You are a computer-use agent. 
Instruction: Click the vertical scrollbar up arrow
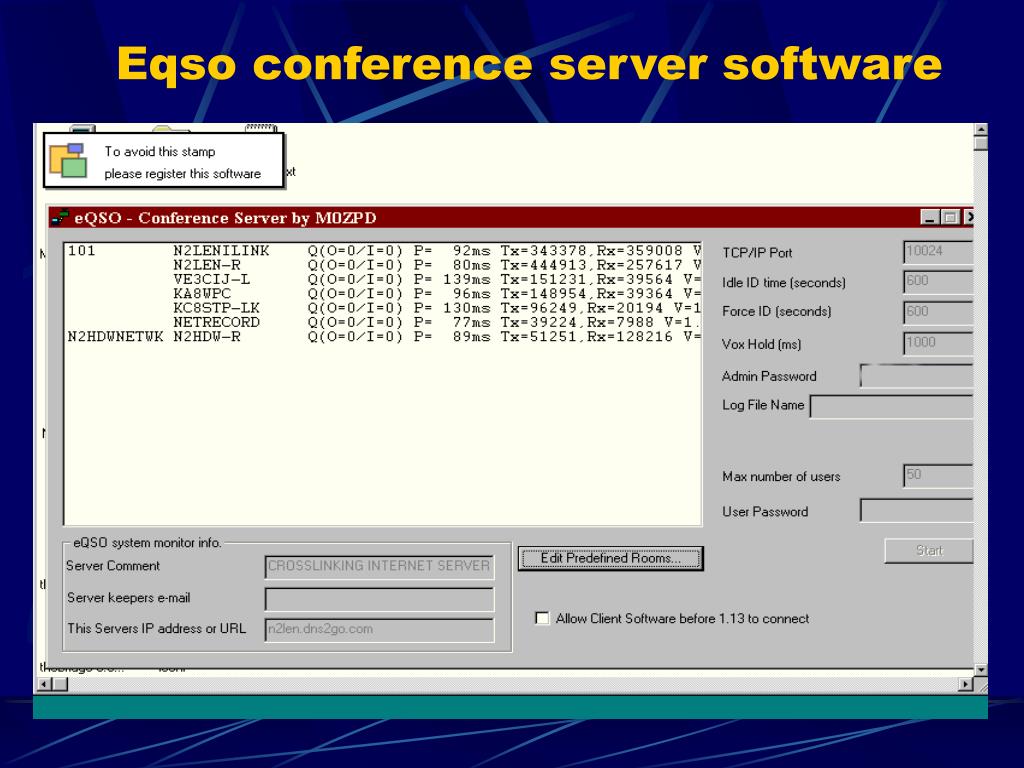pyautogui.click(x=980, y=129)
